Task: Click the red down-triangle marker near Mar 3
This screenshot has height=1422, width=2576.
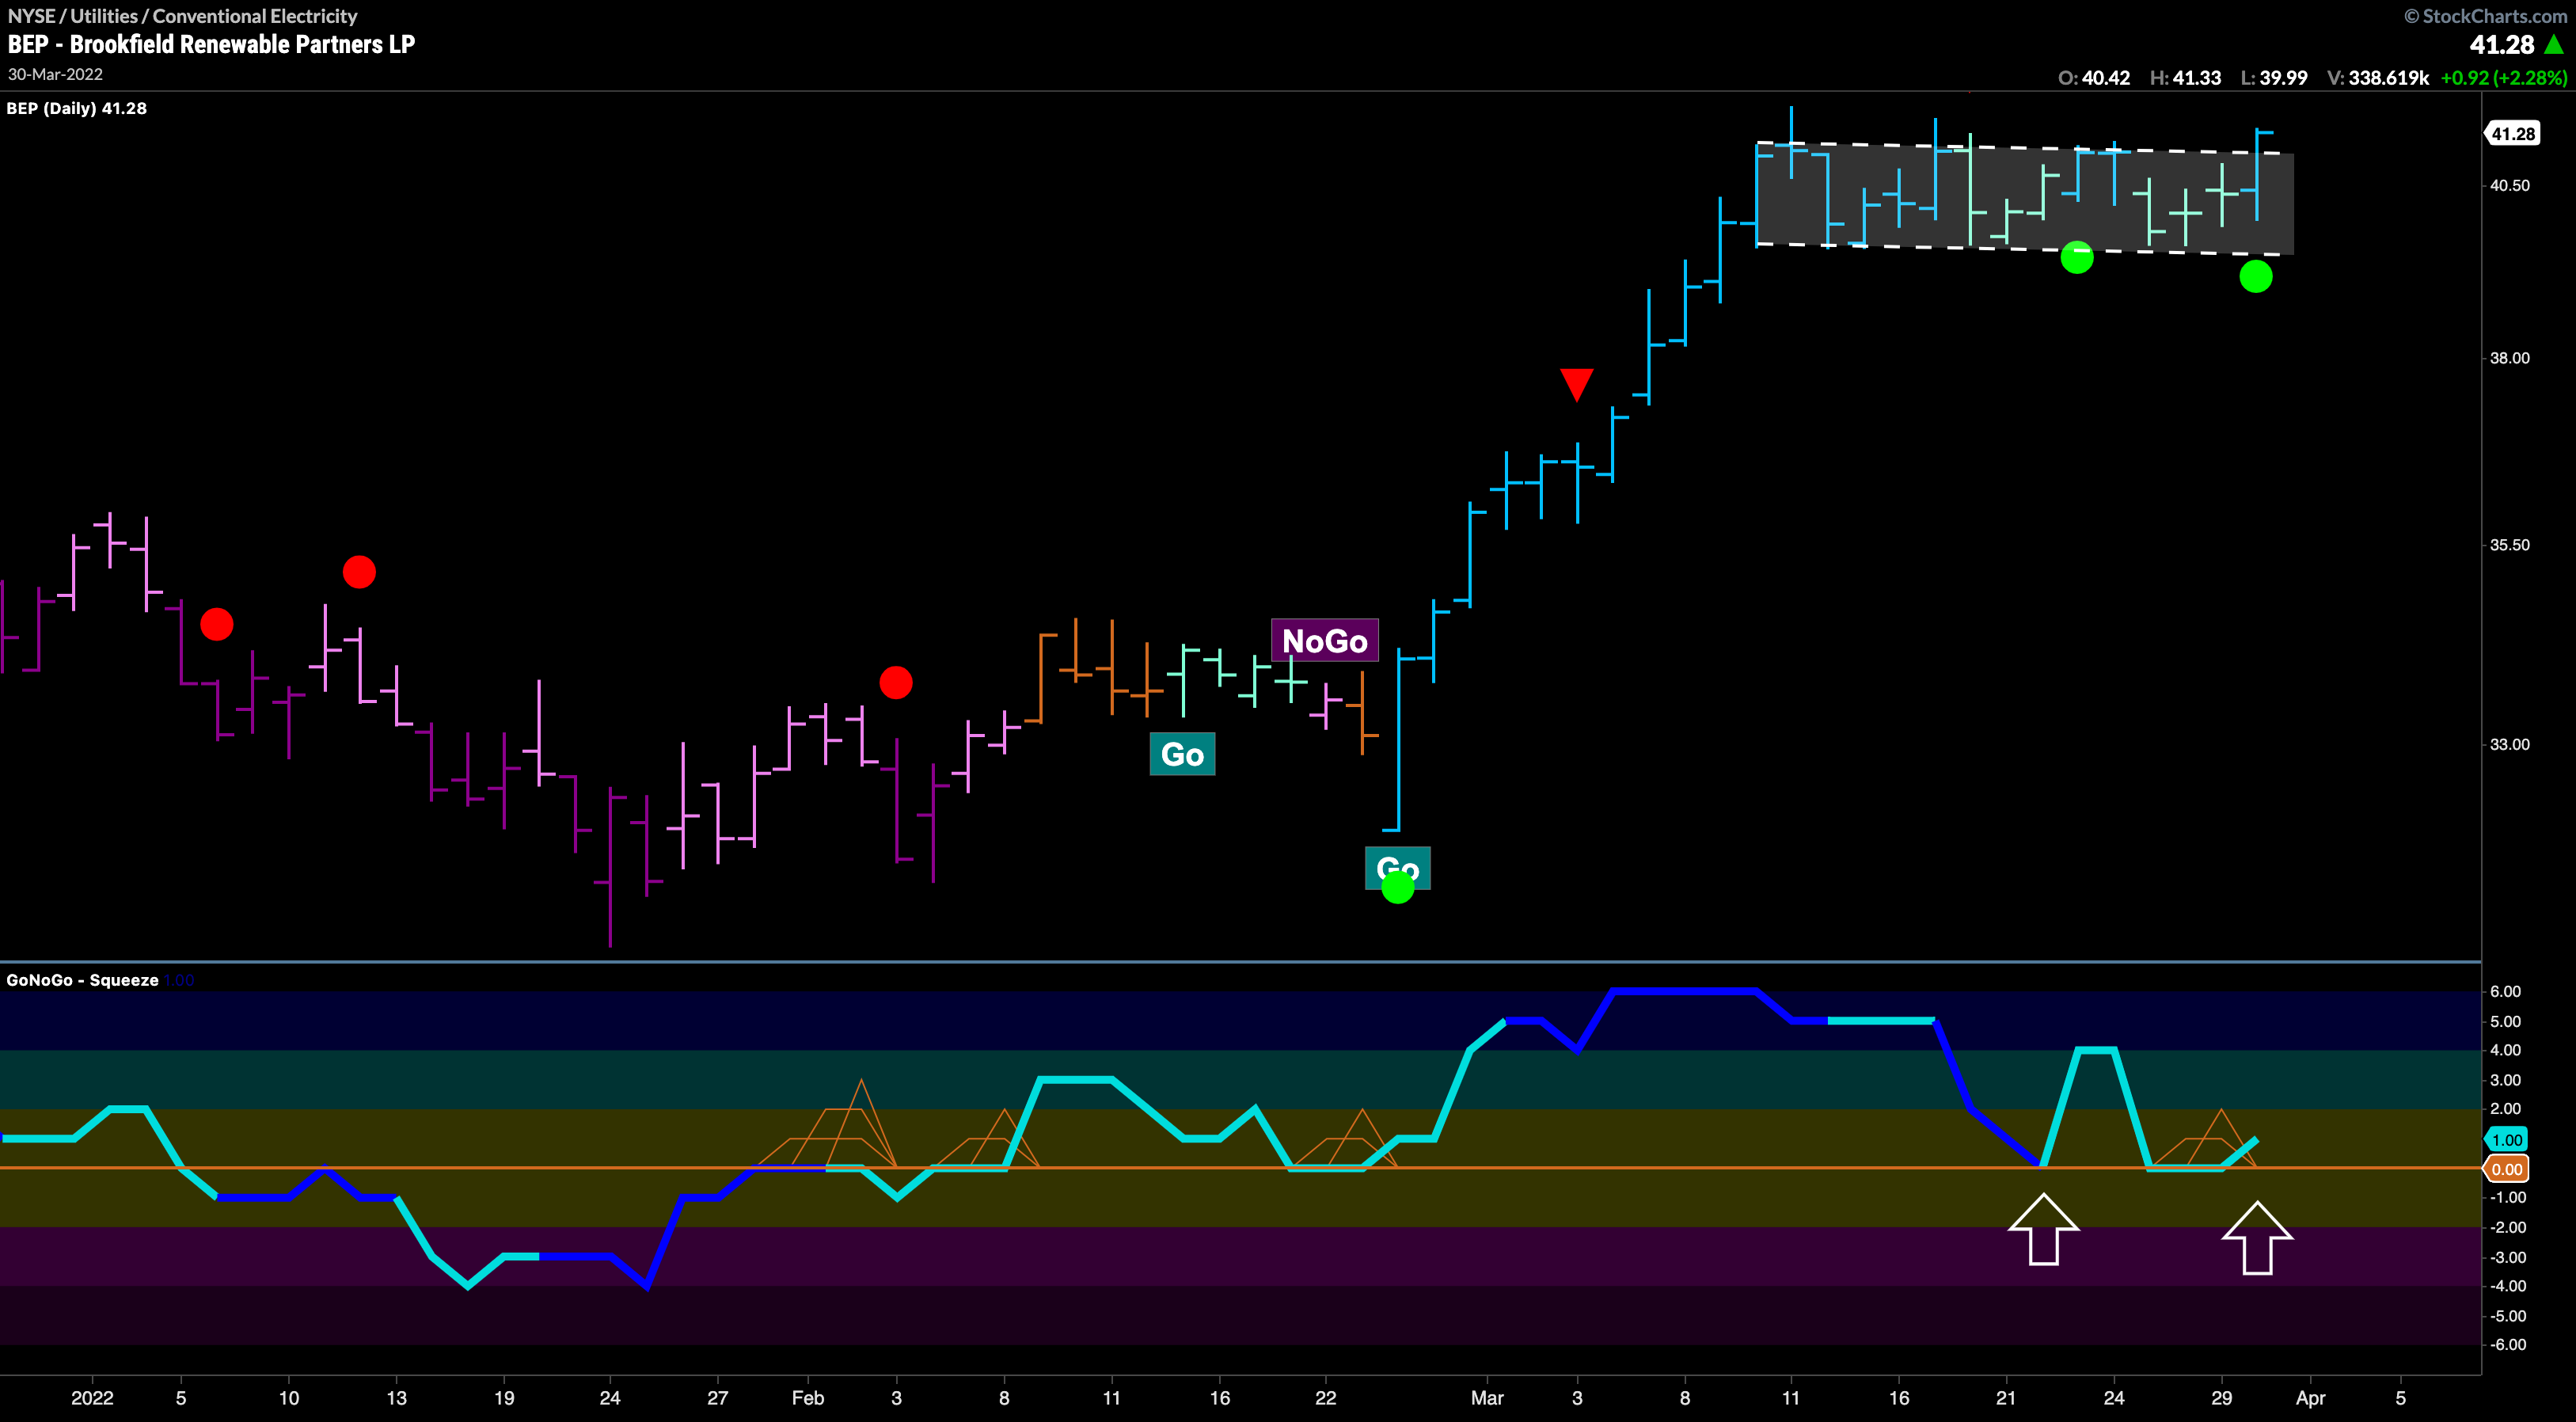Action: 1576,385
